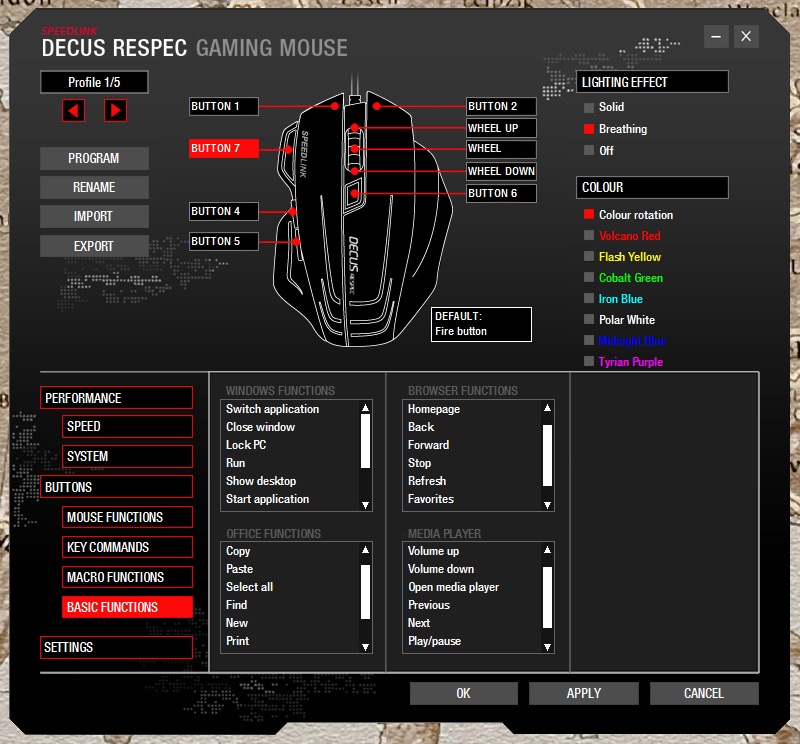
Task: Open MACRO FUNCTIONS page
Action: tap(128, 577)
